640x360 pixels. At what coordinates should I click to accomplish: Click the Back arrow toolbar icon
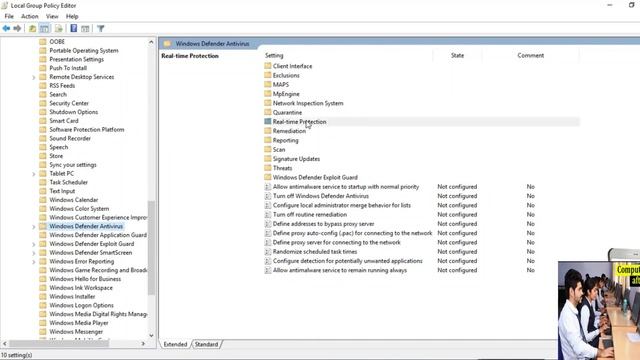(6, 28)
